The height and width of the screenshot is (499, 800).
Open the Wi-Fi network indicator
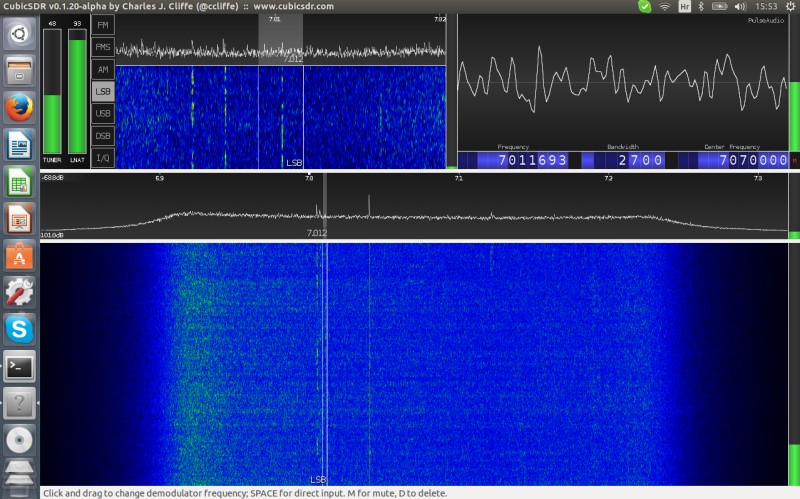[x=664, y=7]
